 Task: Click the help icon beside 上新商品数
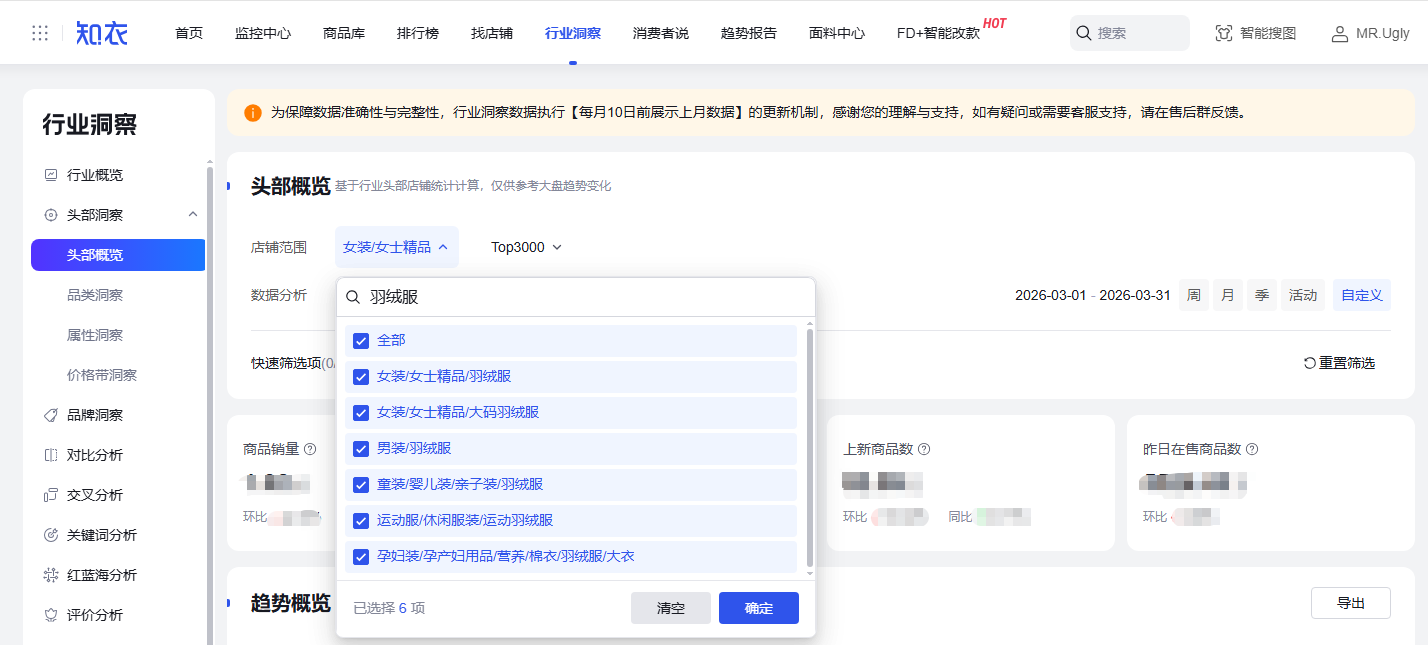pos(924,449)
